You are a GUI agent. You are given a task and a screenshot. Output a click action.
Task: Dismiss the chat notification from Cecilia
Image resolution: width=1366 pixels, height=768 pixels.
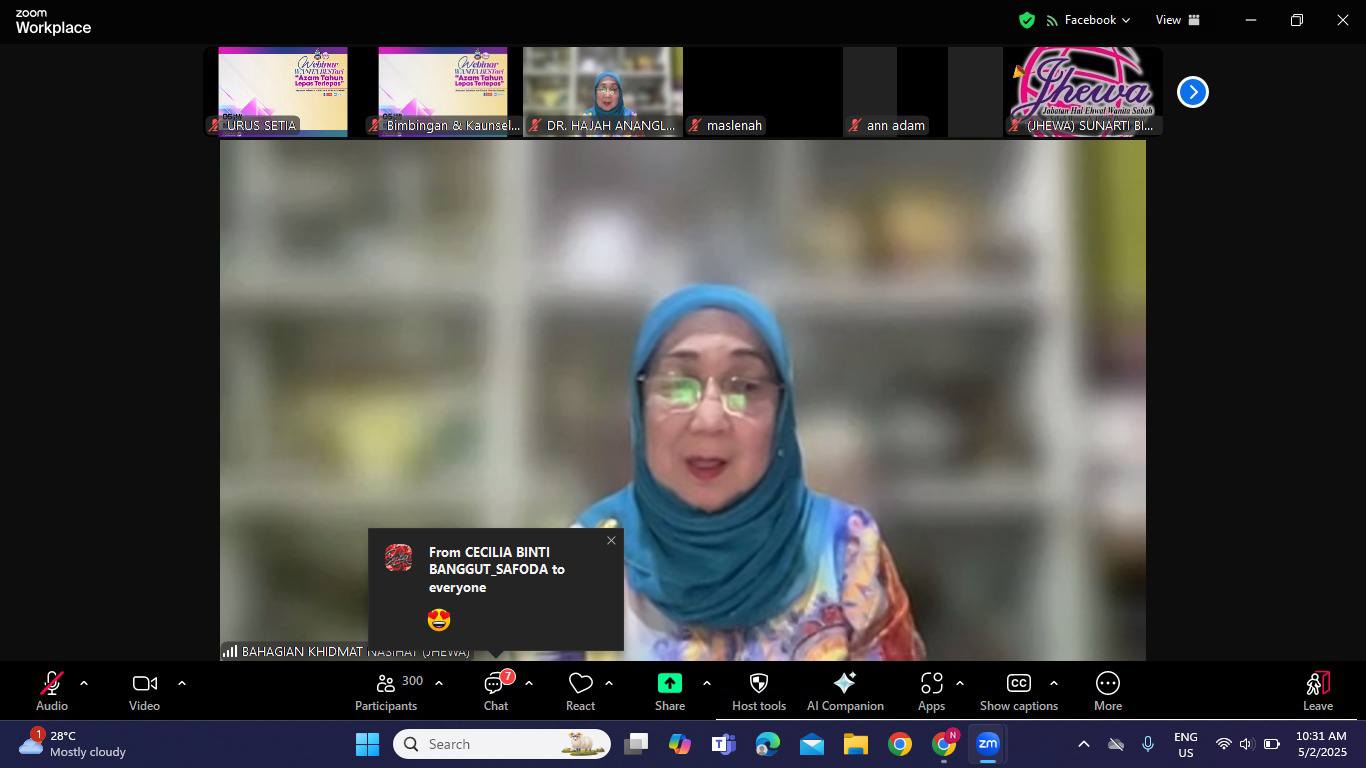(611, 541)
